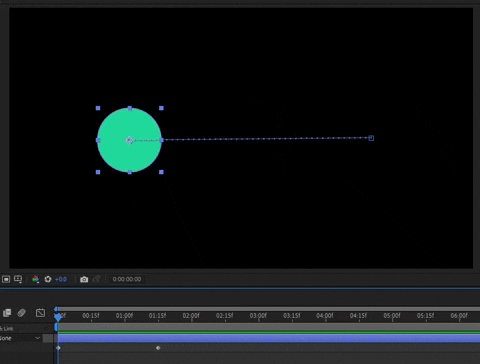Open the parent dropdown showing None

pyautogui.click(x=20, y=338)
